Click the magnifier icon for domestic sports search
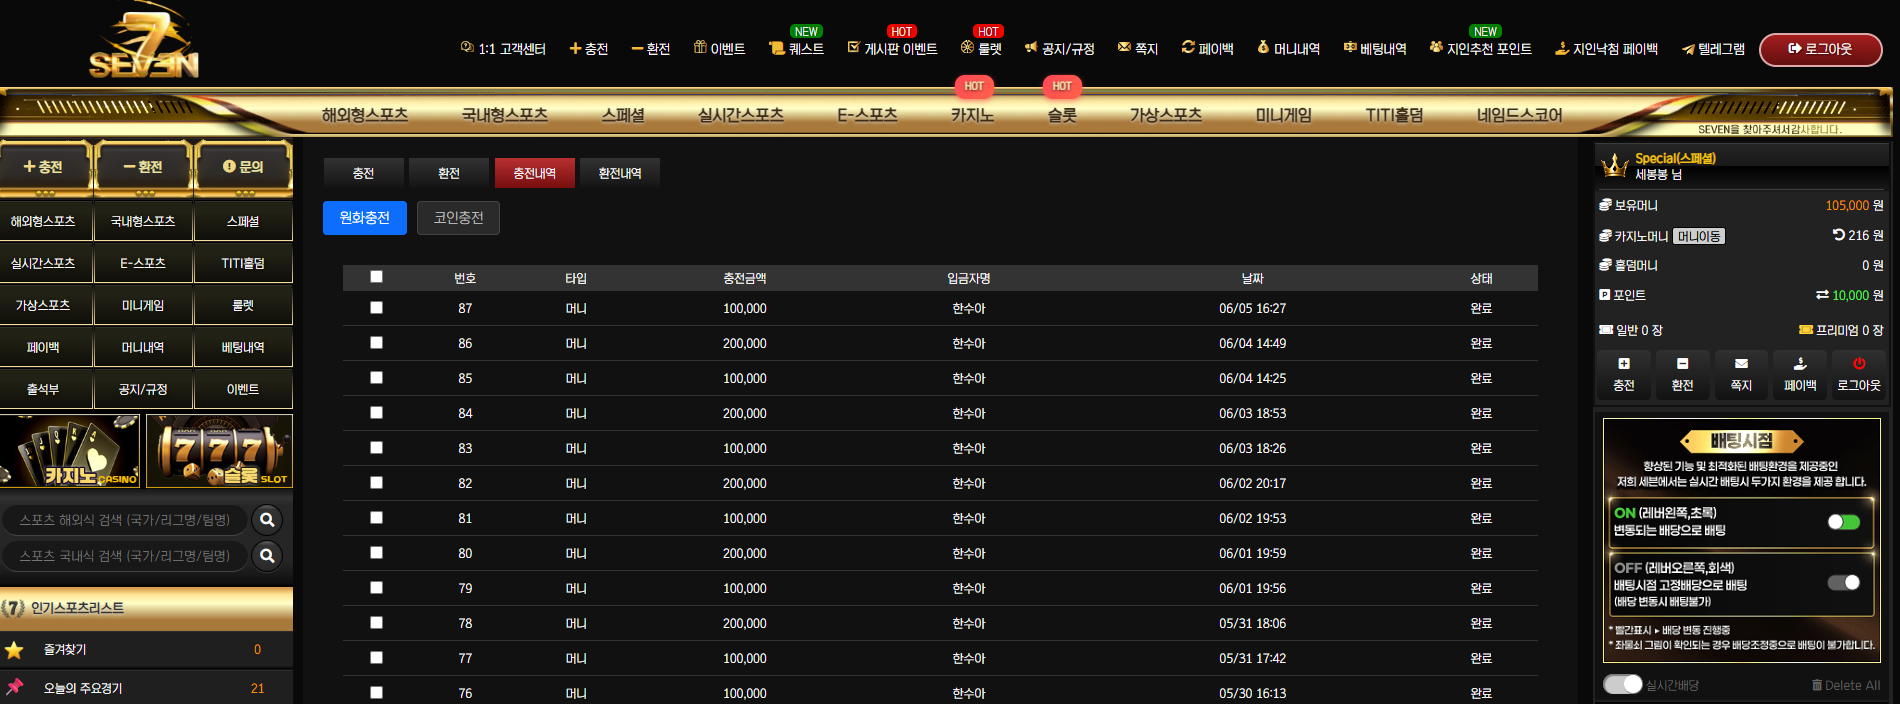This screenshot has width=1900, height=704. (x=267, y=556)
